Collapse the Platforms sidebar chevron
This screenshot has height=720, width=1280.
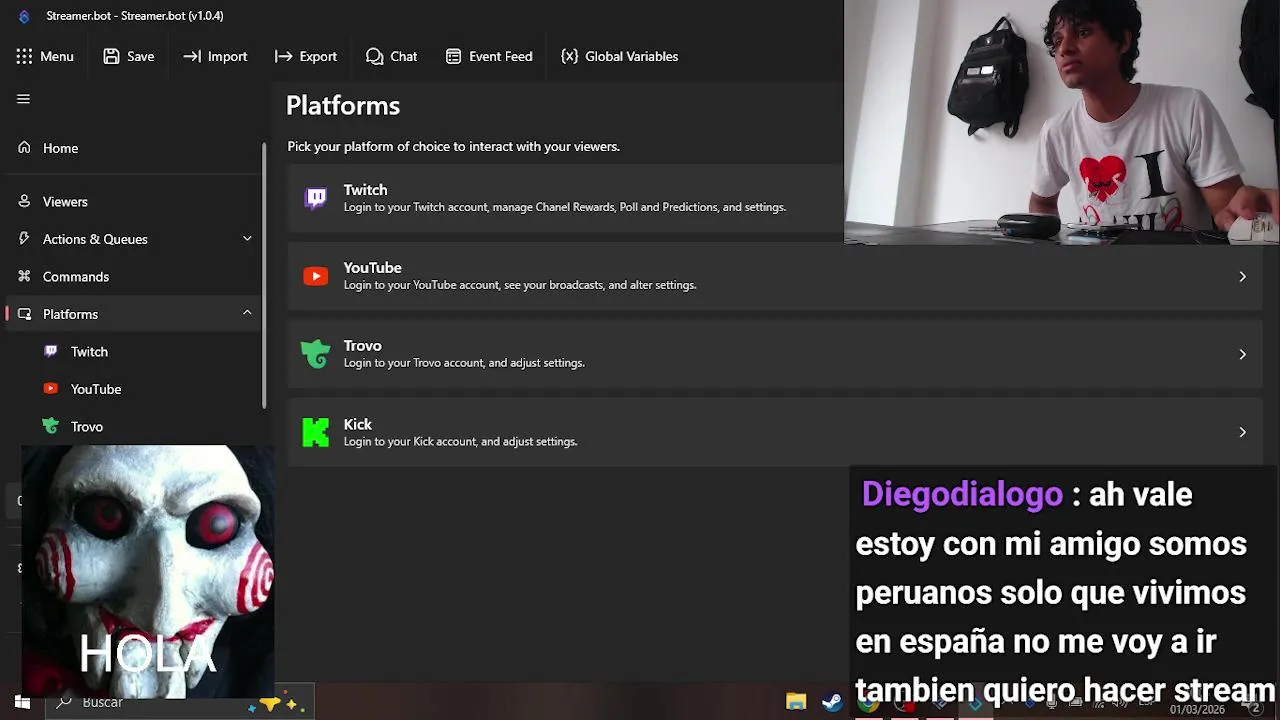(247, 314)
